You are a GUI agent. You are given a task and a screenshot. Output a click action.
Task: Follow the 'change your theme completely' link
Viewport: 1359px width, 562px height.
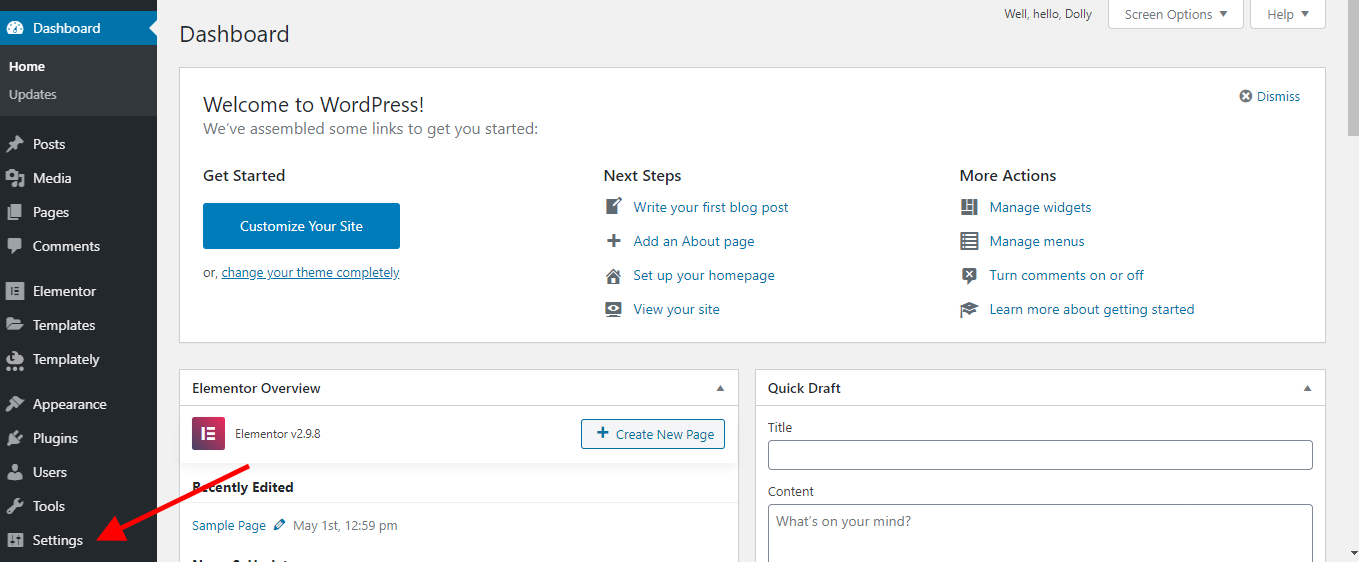(310, 273)
